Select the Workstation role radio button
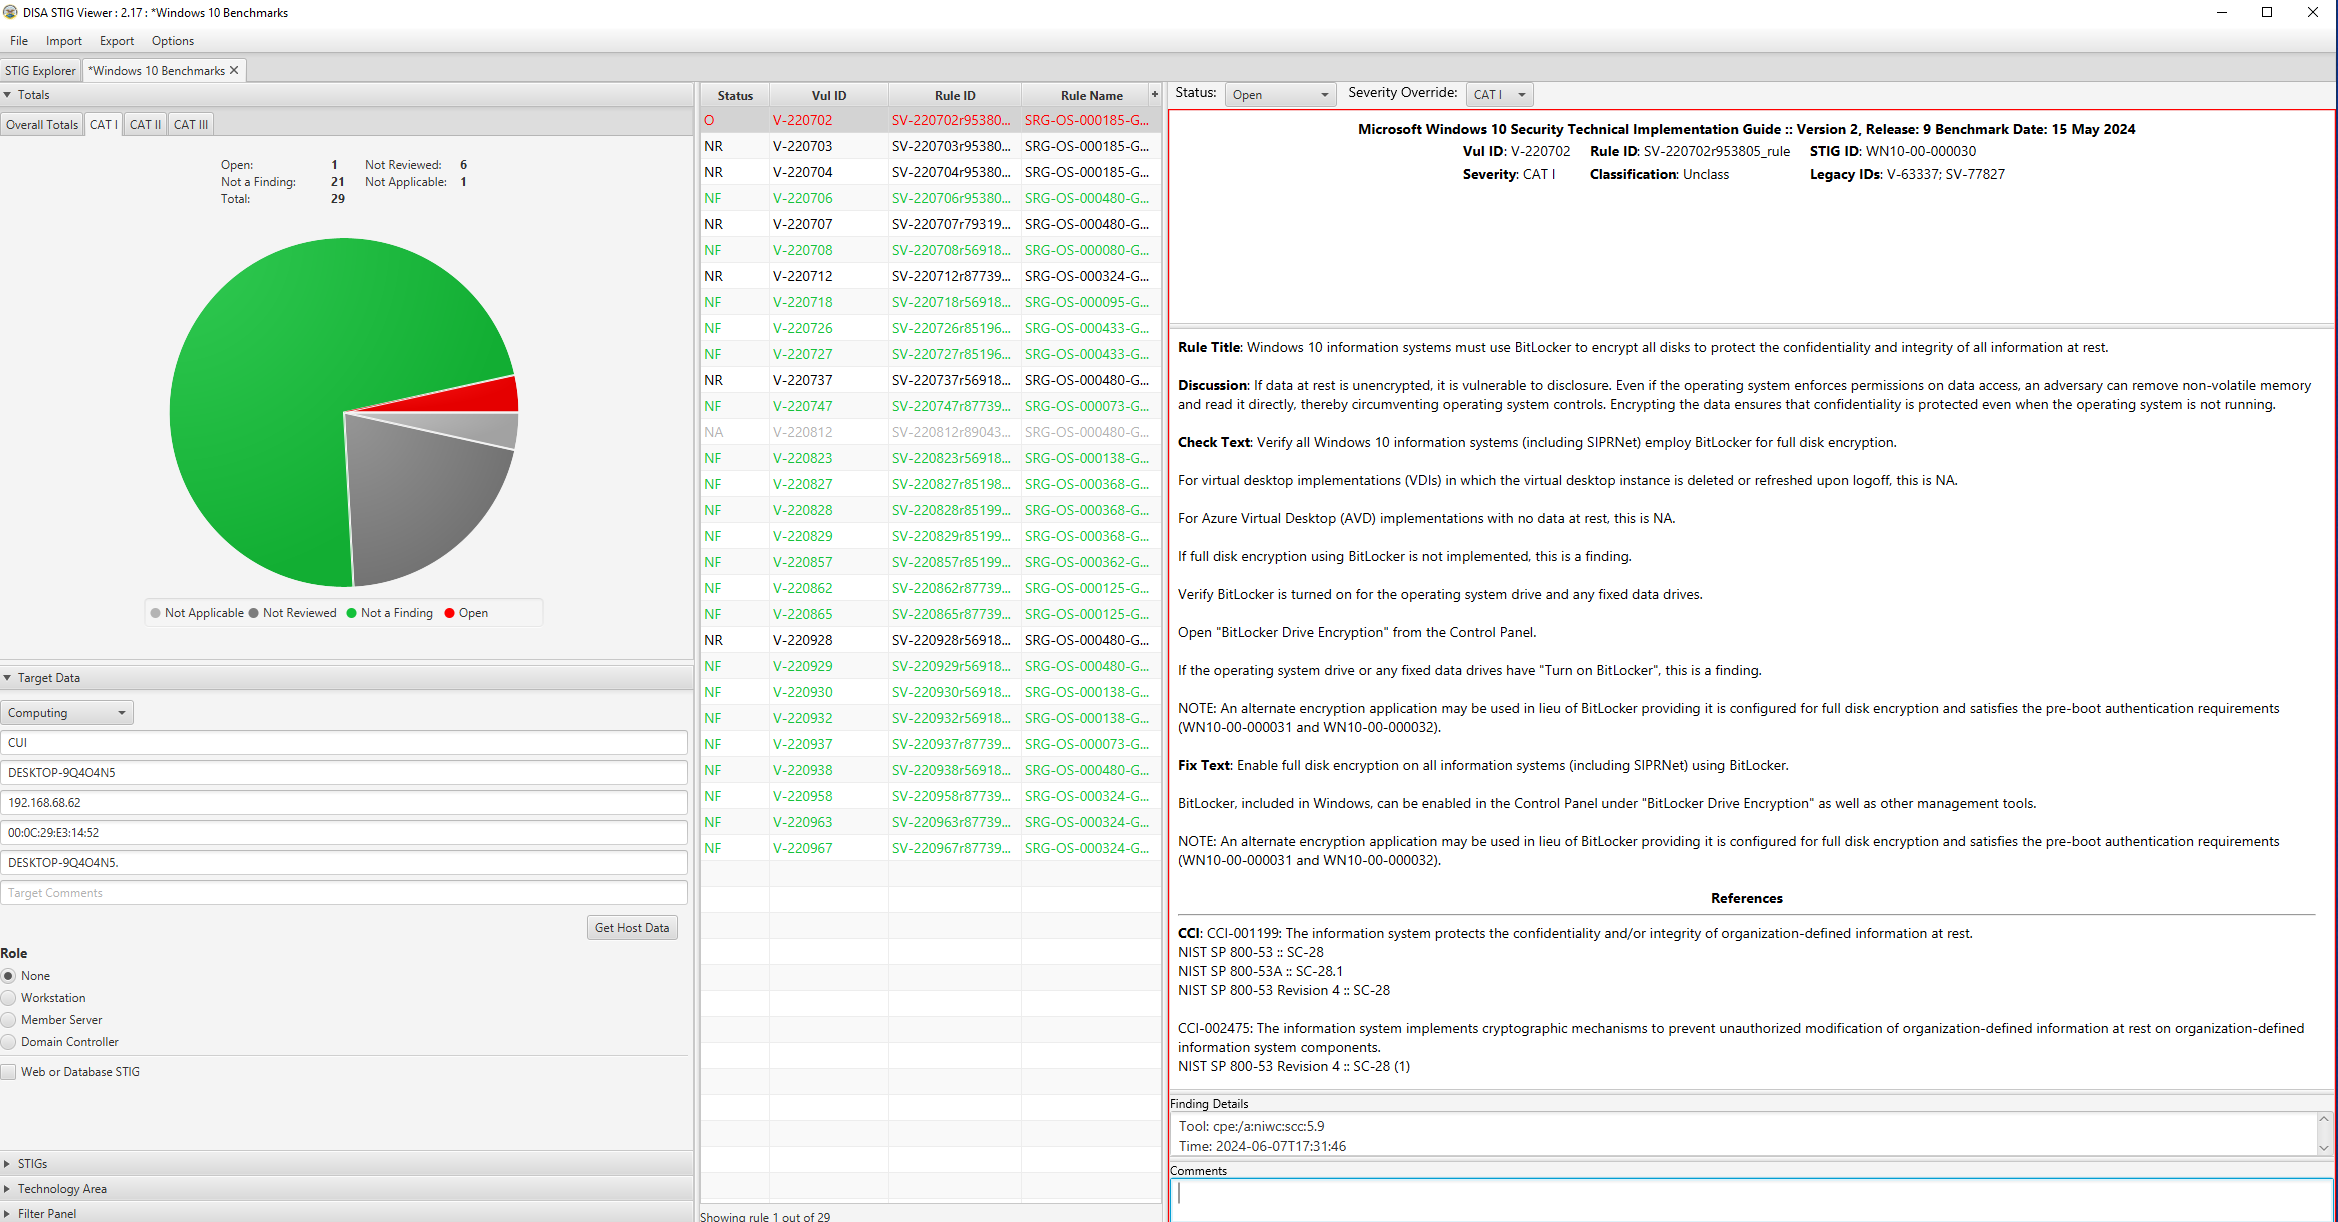 9,998
